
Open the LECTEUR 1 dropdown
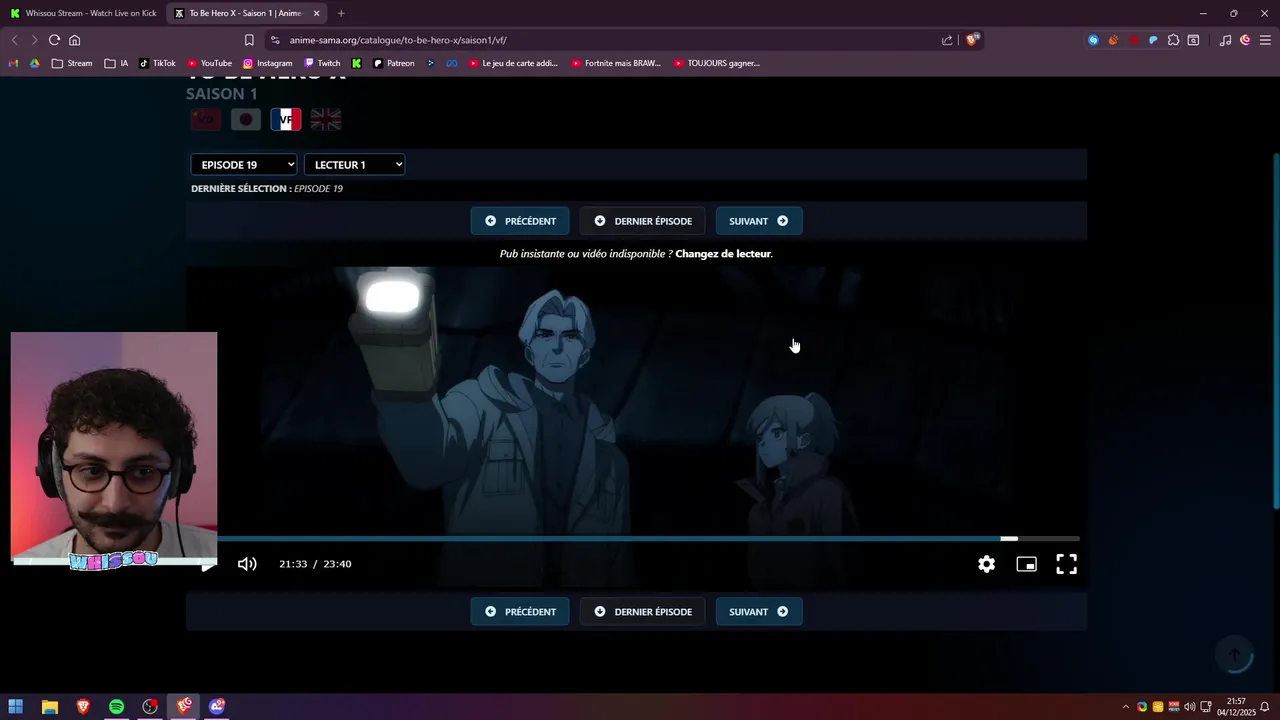[354, 165]
